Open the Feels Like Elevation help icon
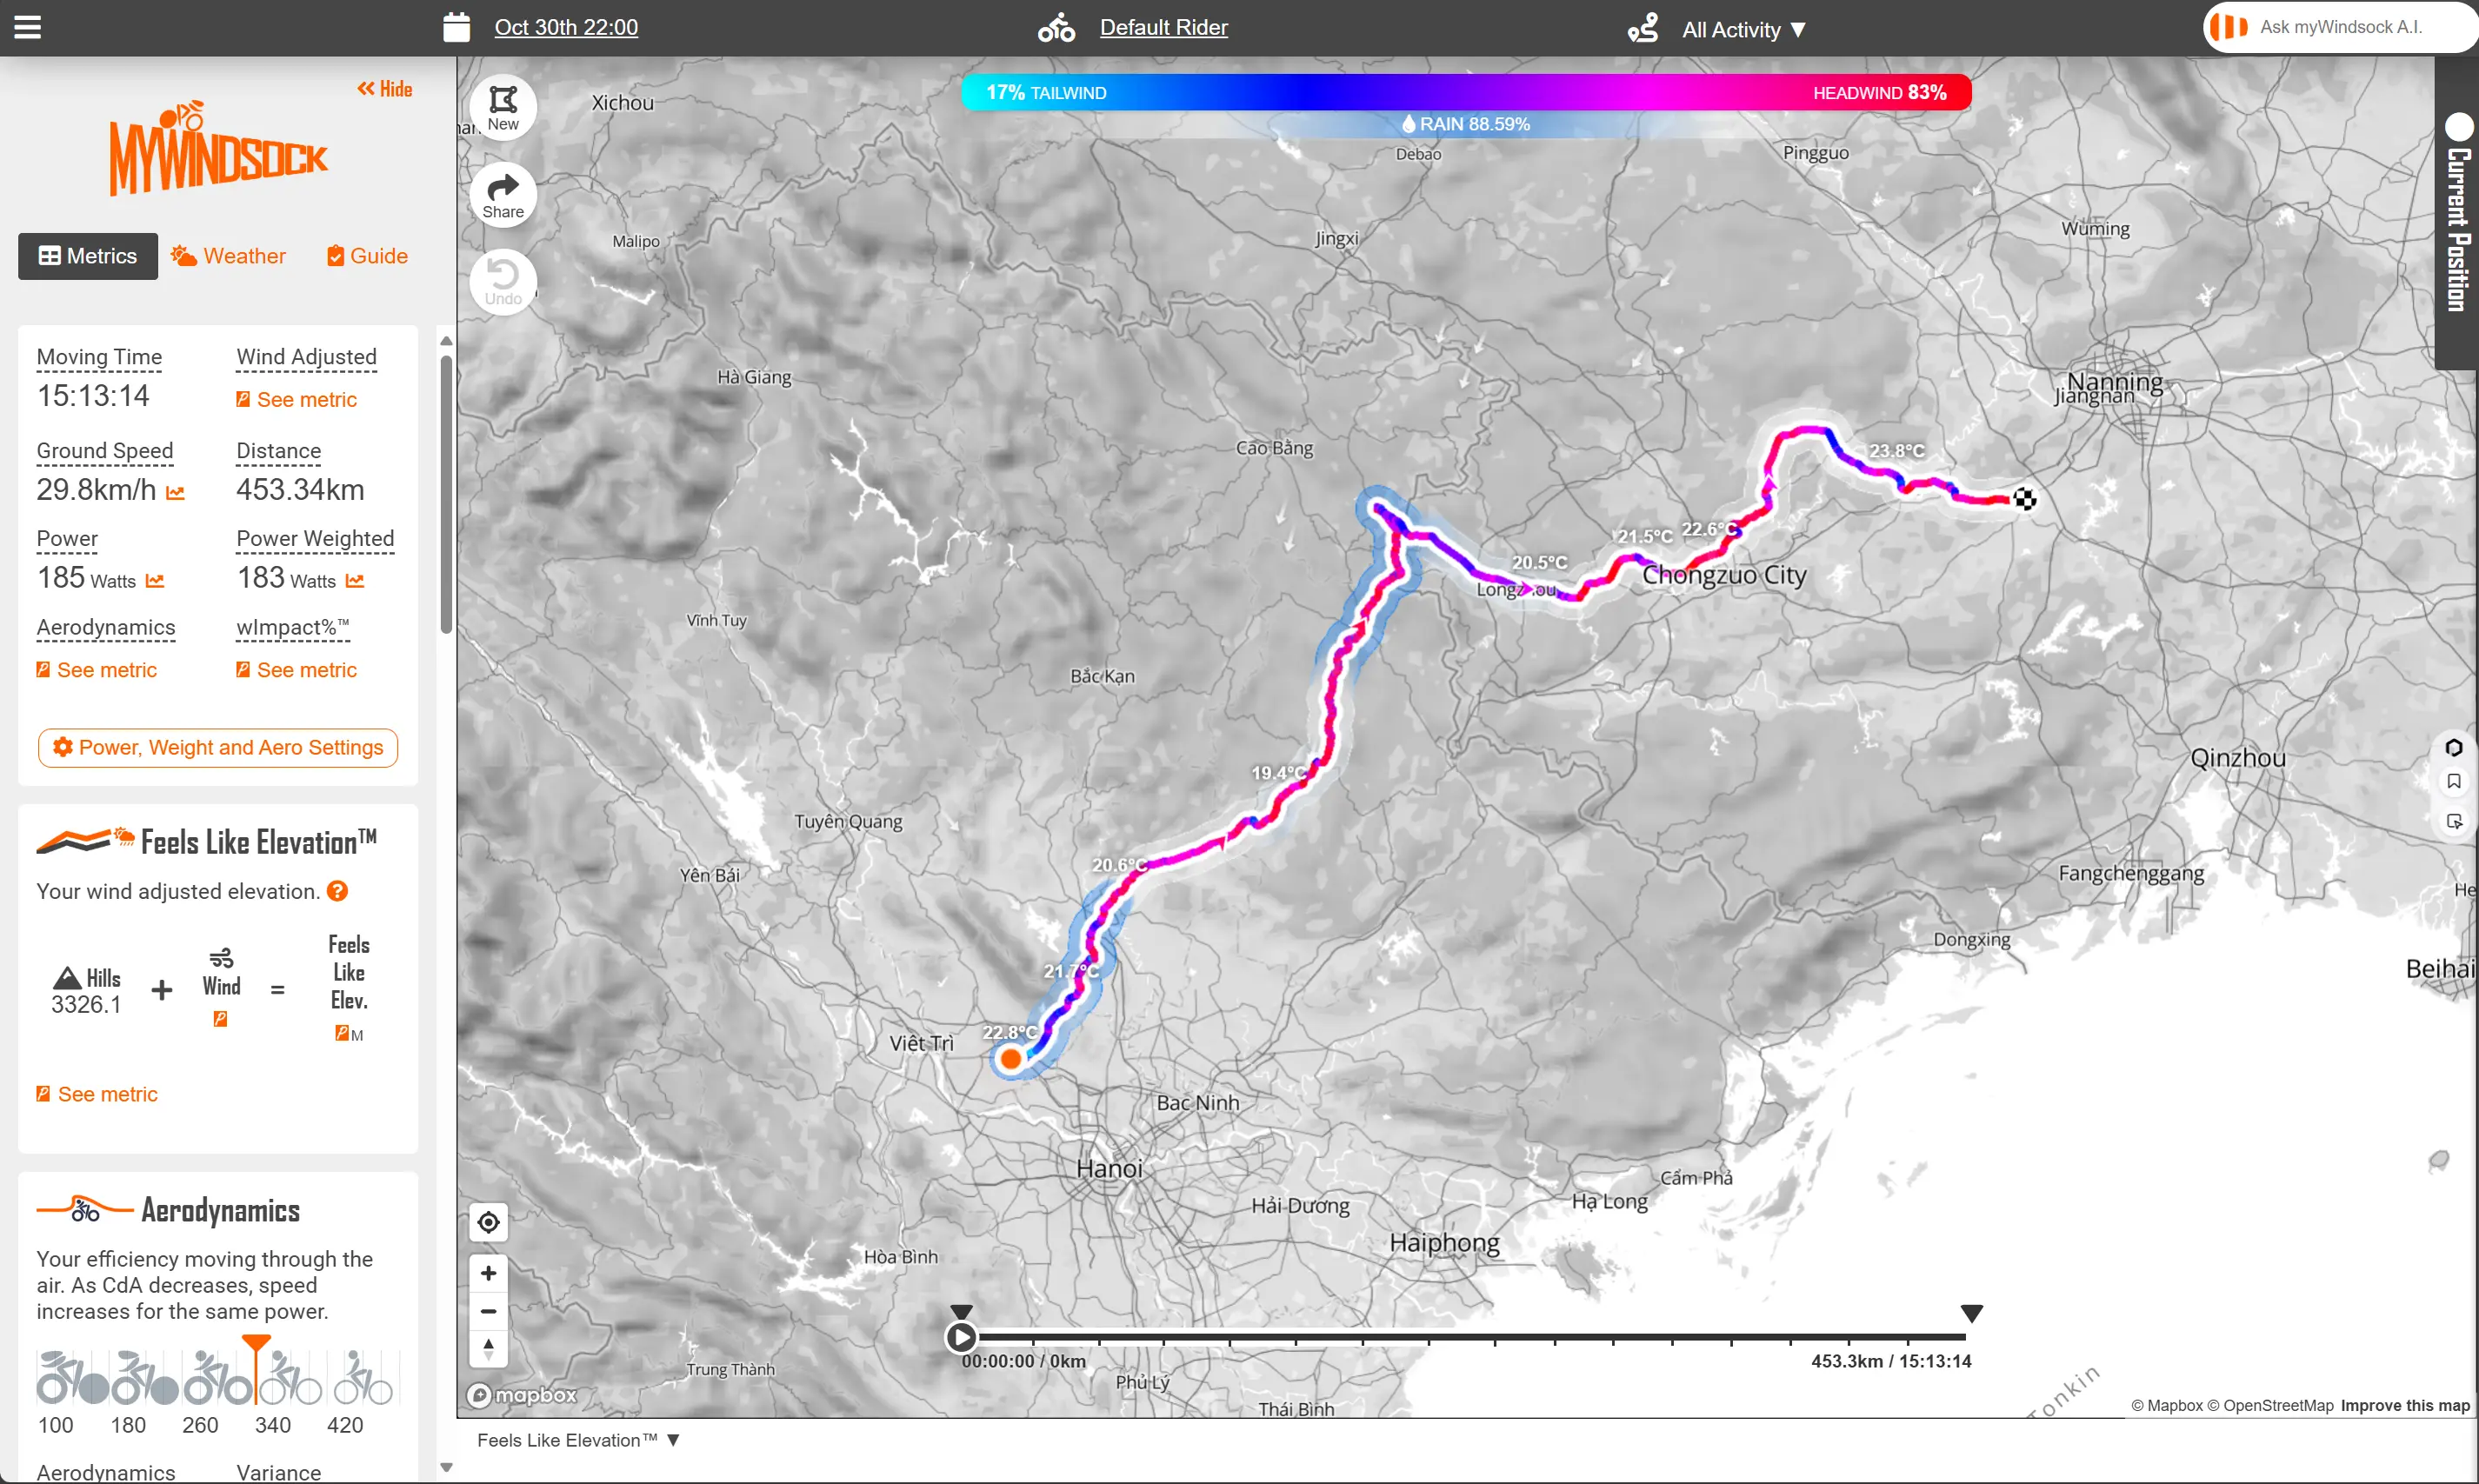 (338, 891)
